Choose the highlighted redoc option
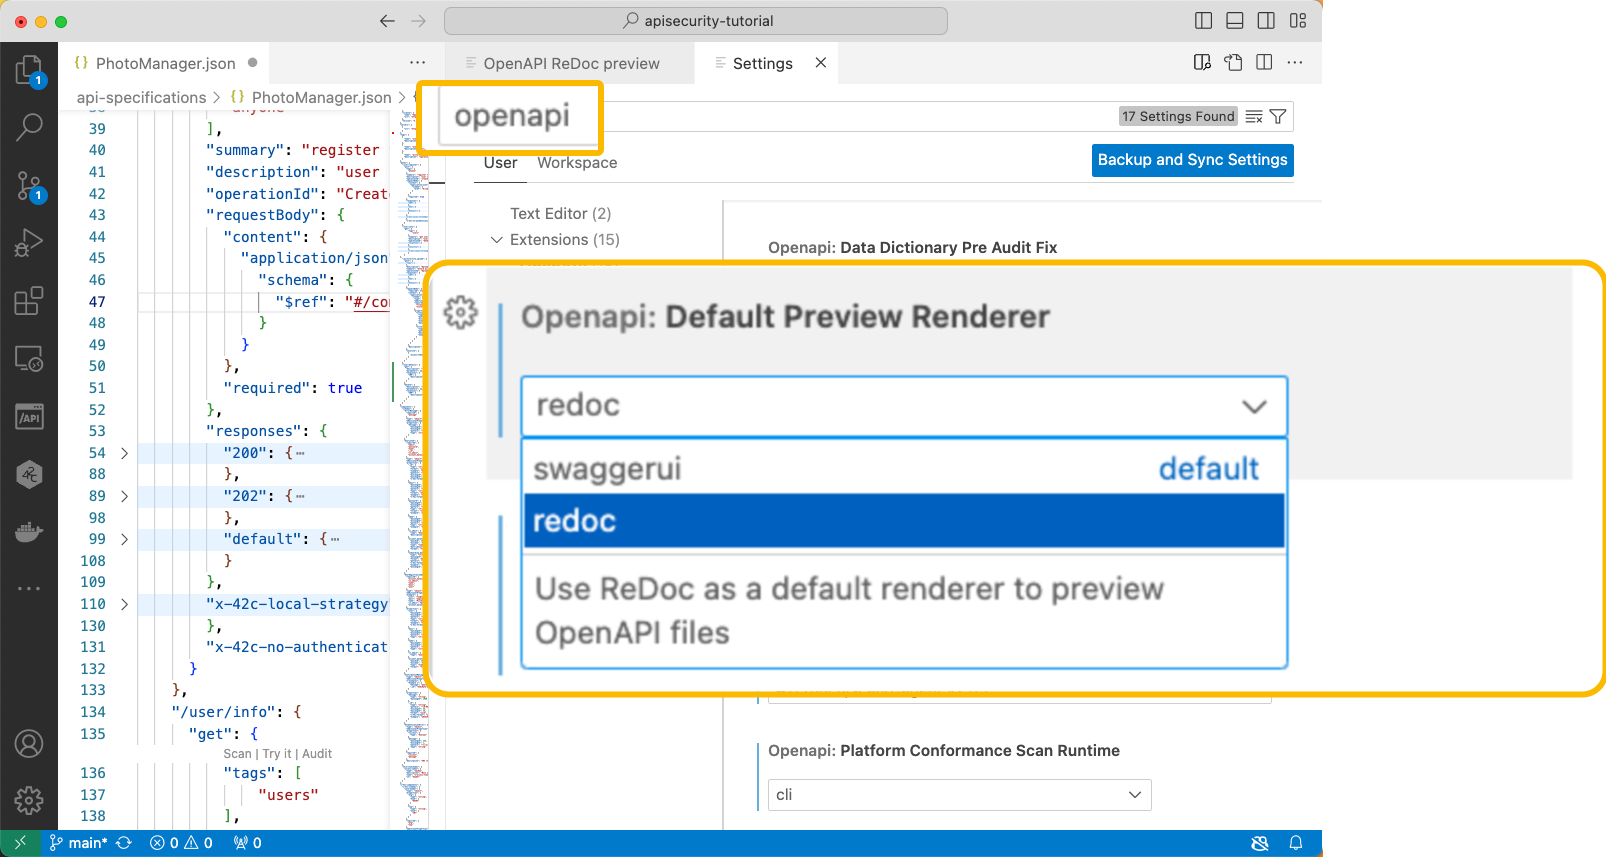1606x857 pixels. pos(904,521)
